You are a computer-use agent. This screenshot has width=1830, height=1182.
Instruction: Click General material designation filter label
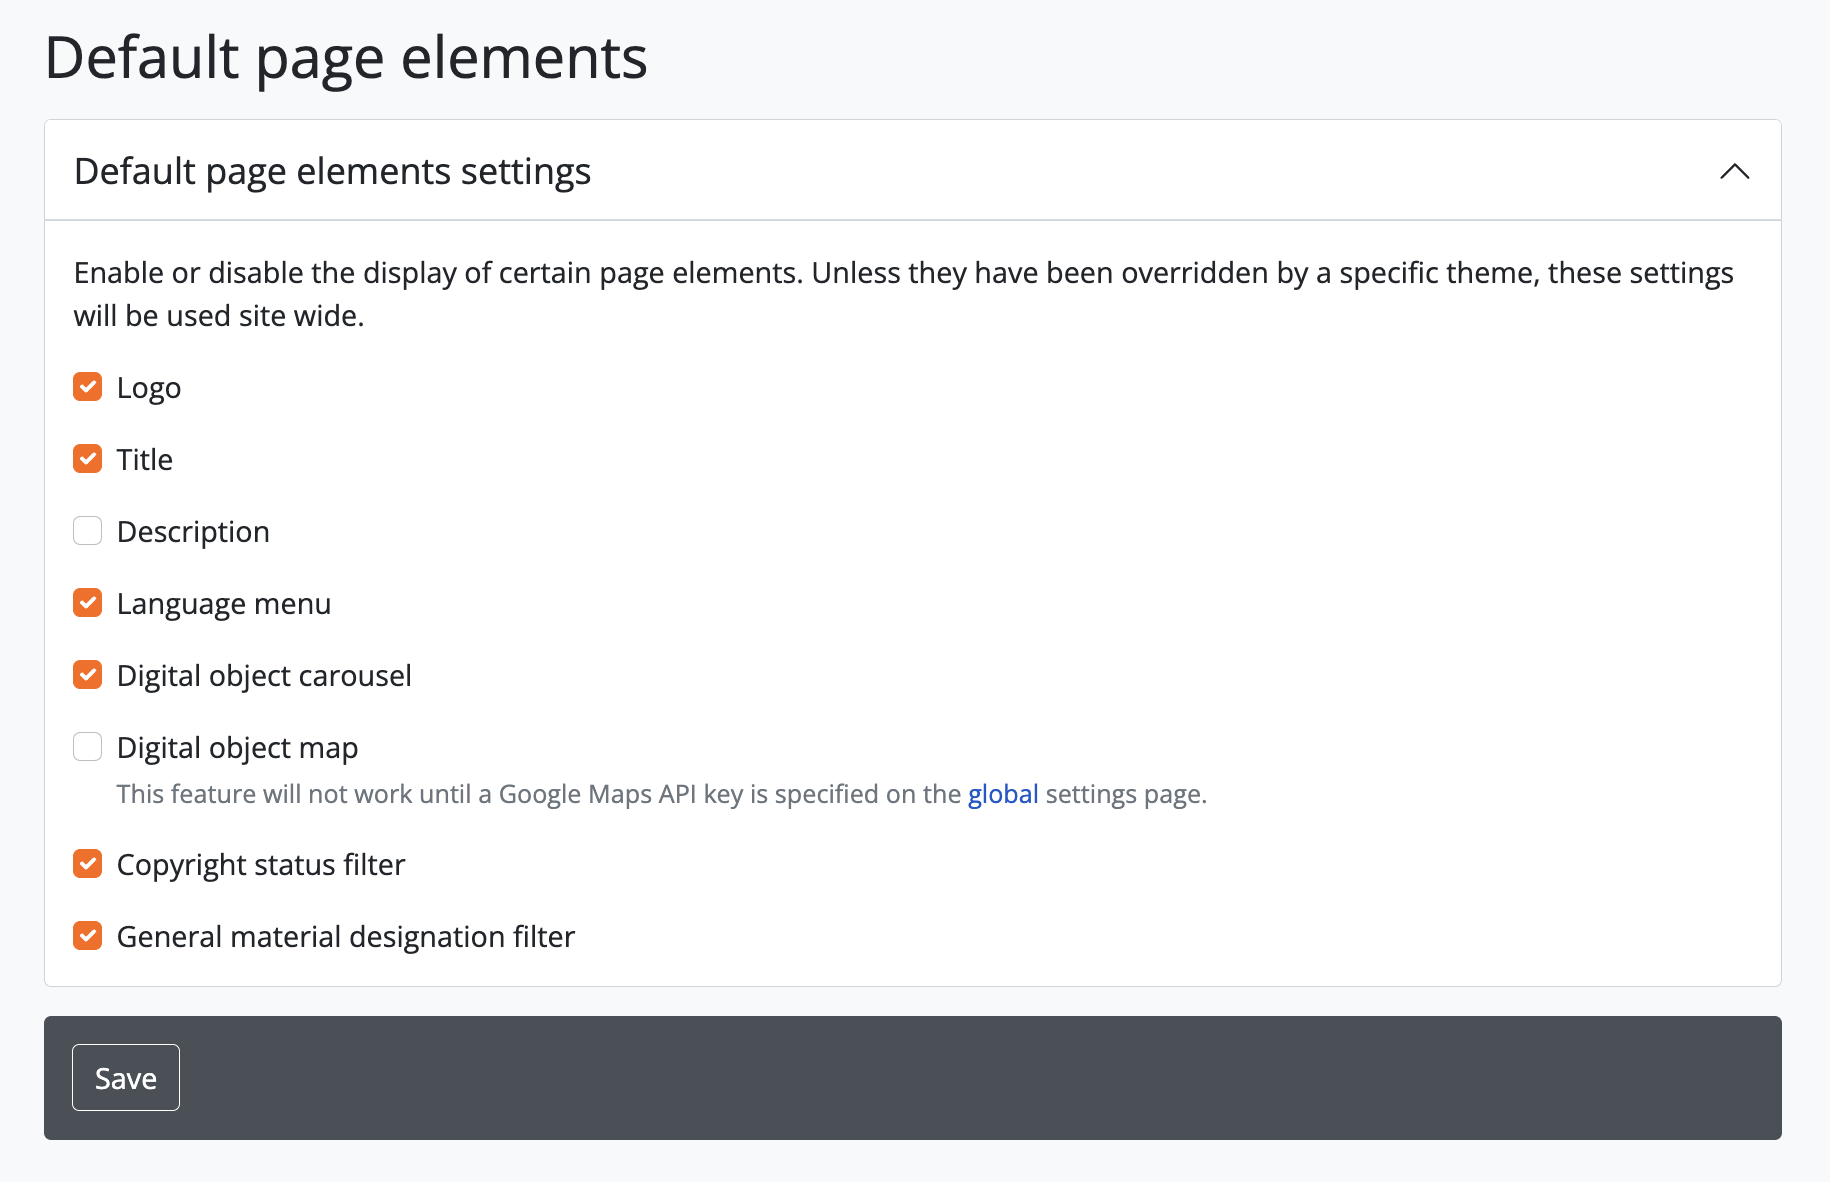[346, 937]
